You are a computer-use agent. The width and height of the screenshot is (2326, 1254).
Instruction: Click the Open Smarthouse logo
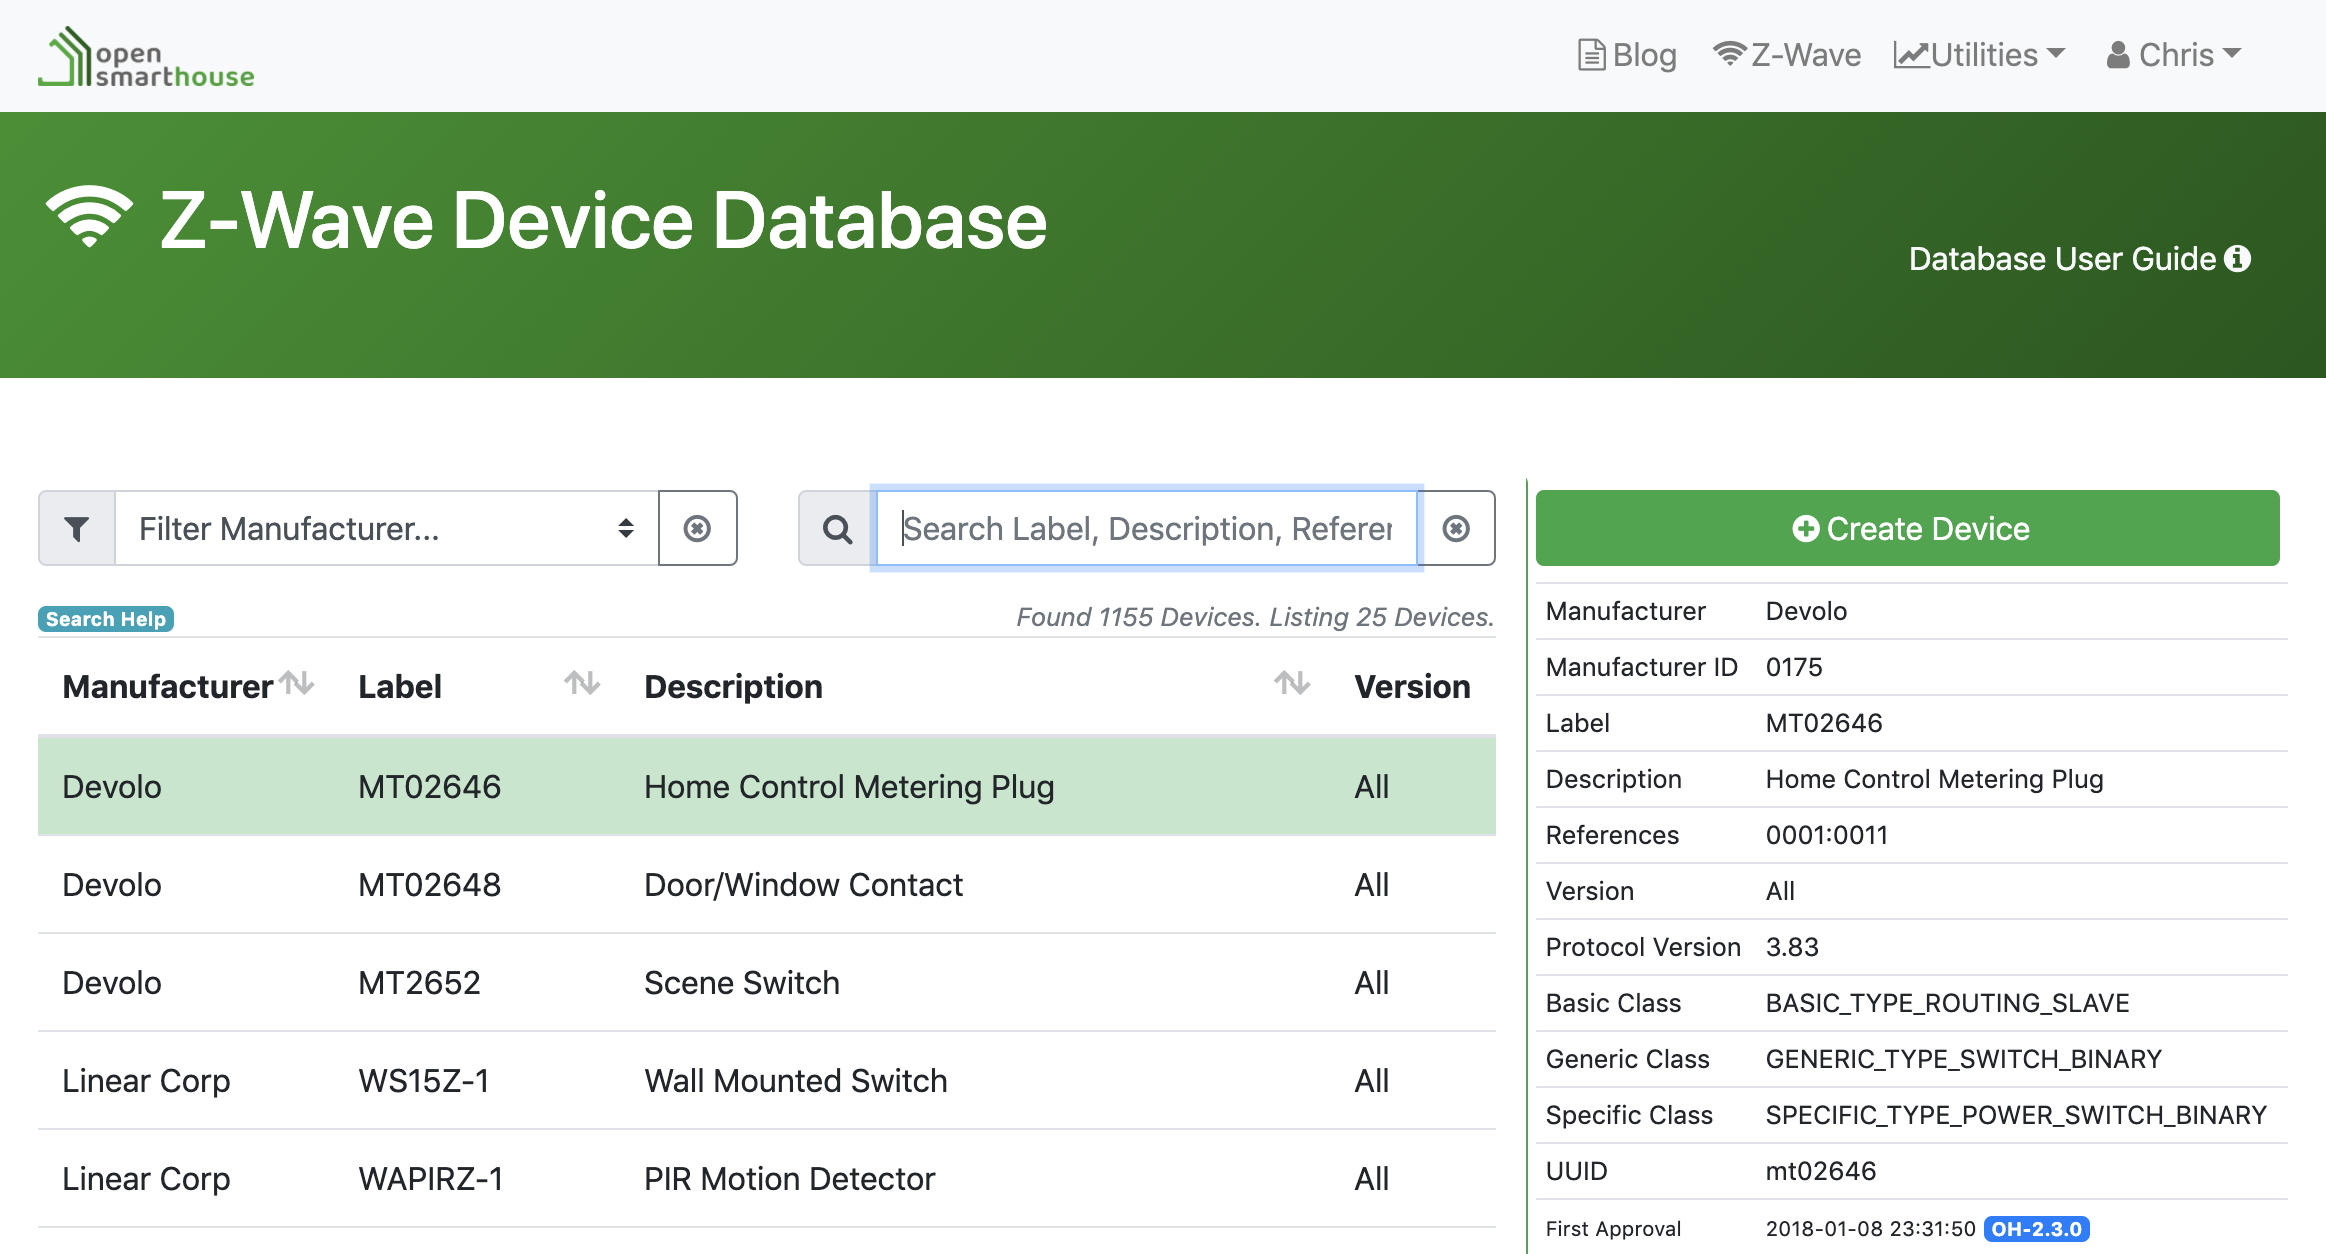146,57
